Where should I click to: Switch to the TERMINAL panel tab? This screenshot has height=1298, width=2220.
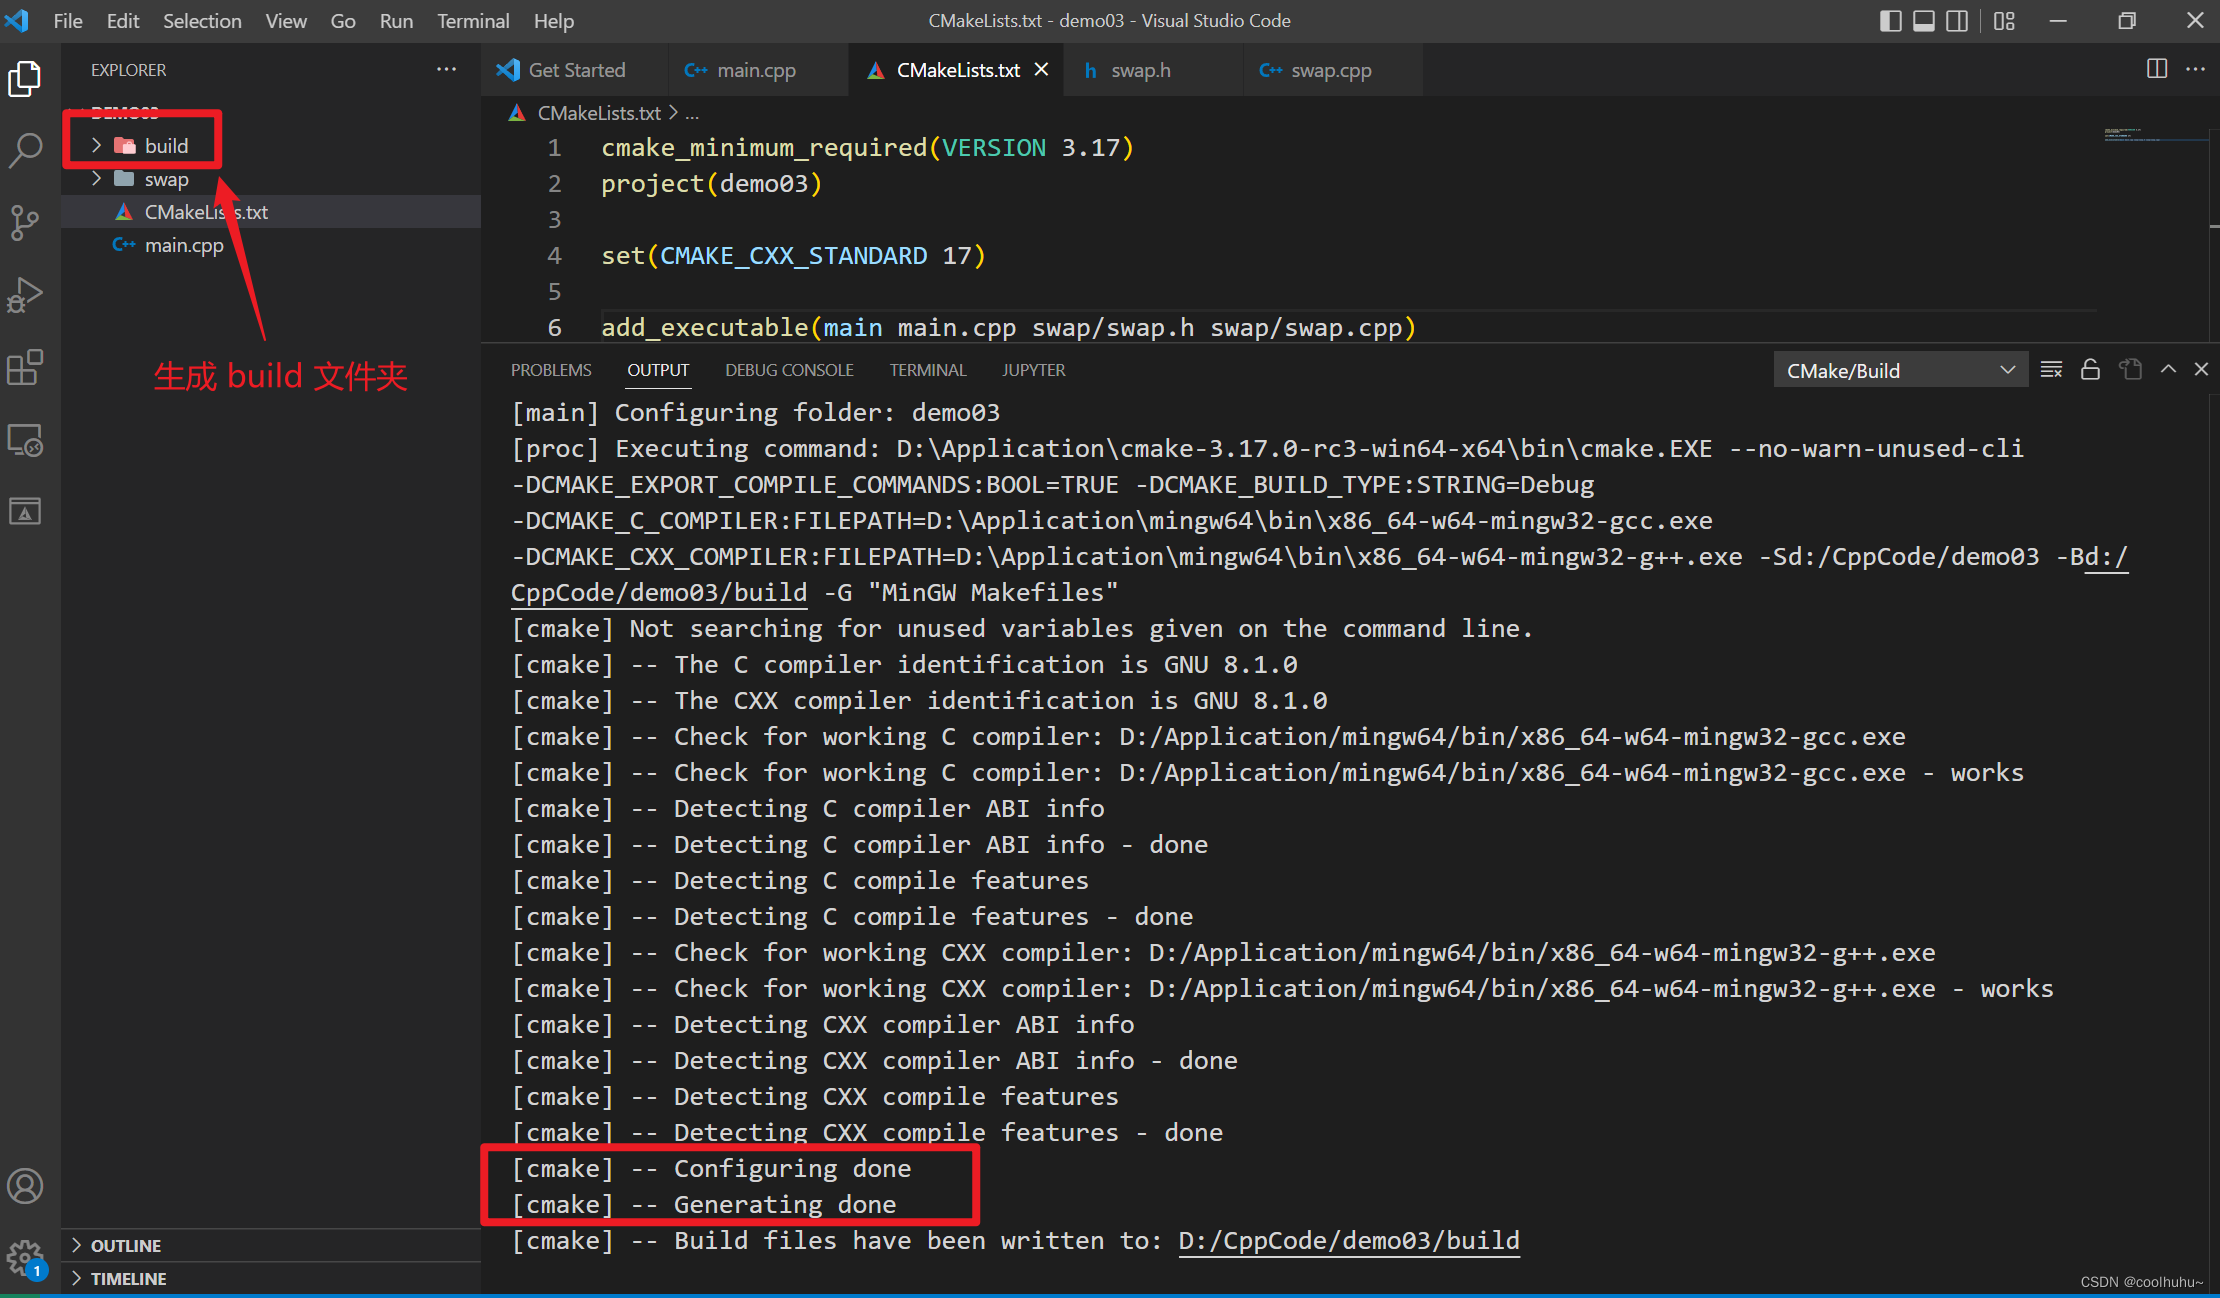tap(927, 370)
